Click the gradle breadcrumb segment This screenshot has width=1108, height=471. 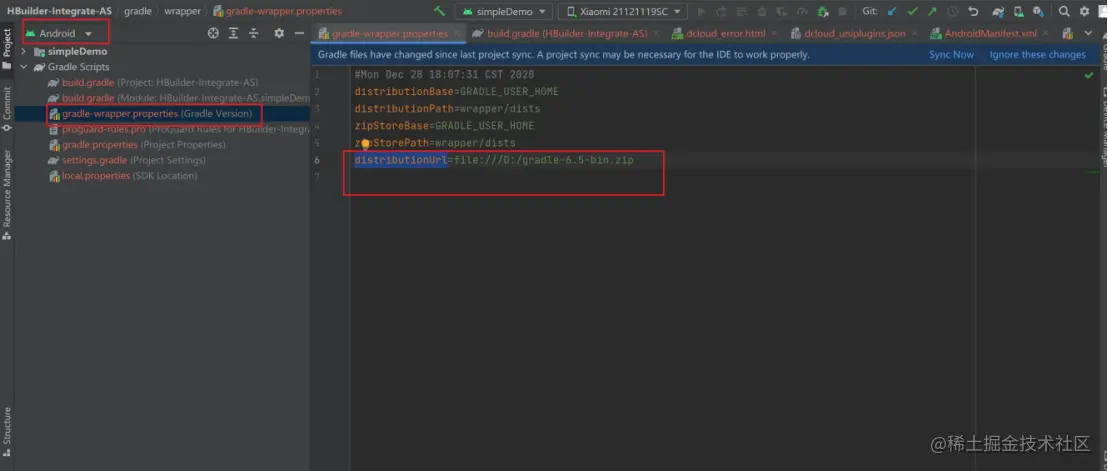click(138, 11)
